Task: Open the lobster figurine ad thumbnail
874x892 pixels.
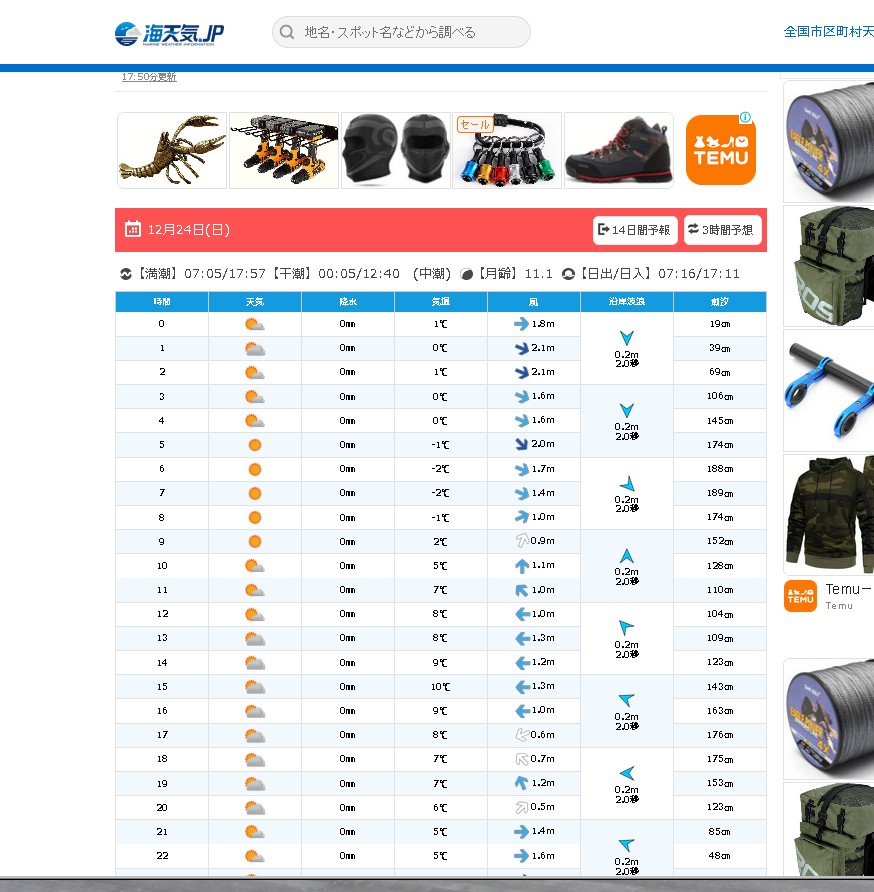Action: pos(172,150)
